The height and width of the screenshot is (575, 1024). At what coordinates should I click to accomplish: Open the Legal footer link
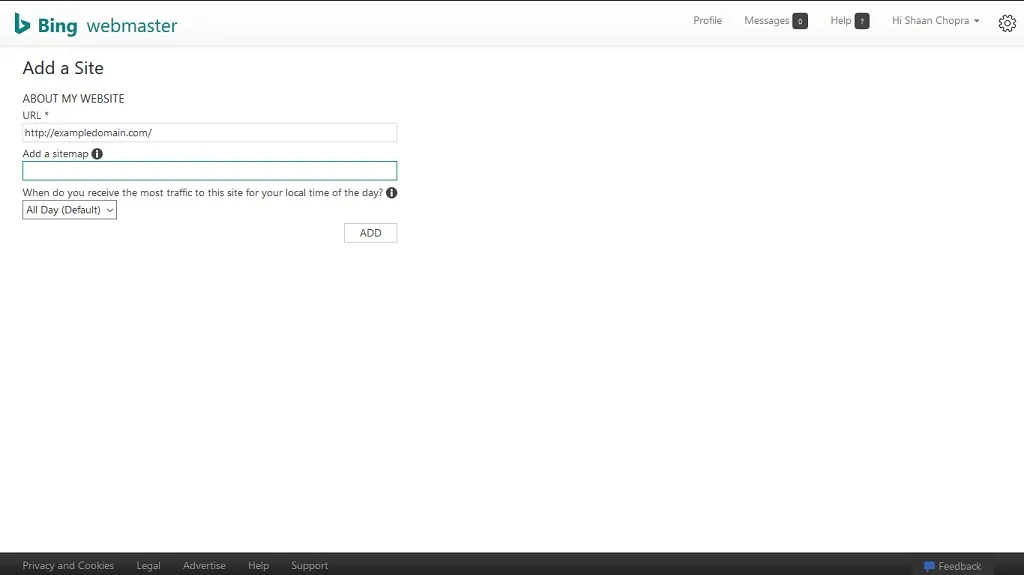click(x=148, y=565)
